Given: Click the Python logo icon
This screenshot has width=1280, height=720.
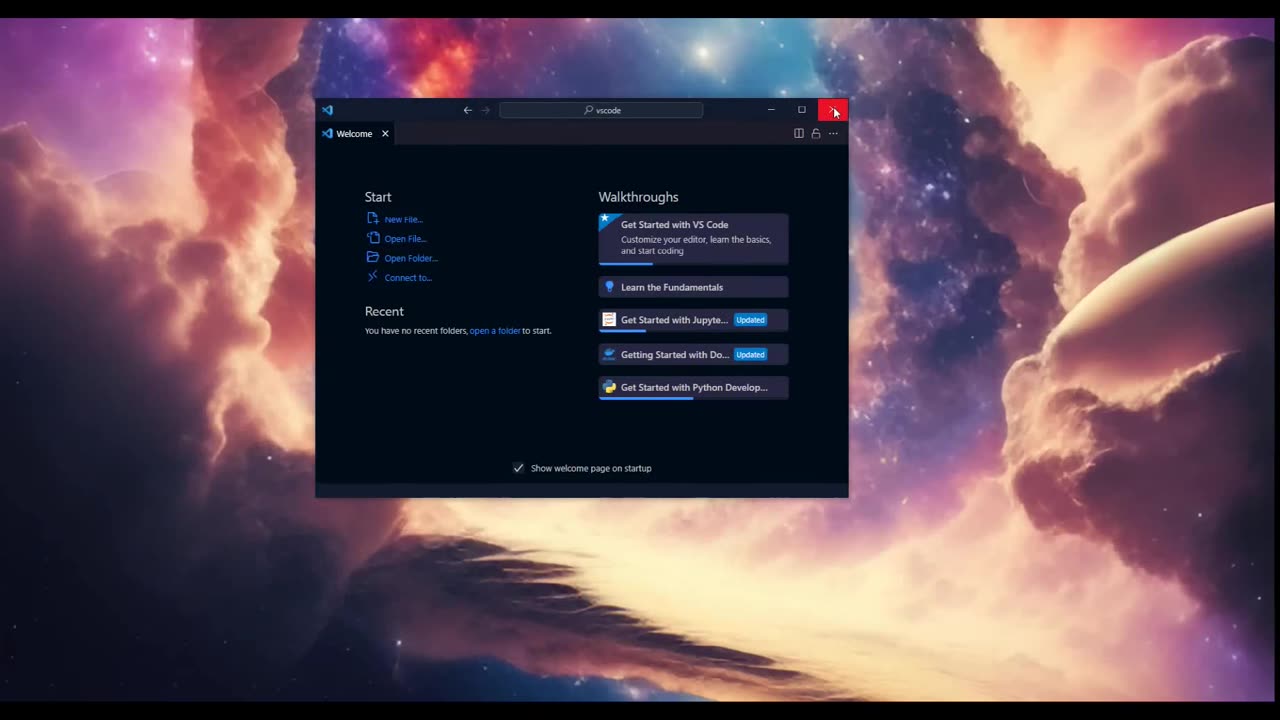Looking at the screenshot, I should click(x=609, y=387).
